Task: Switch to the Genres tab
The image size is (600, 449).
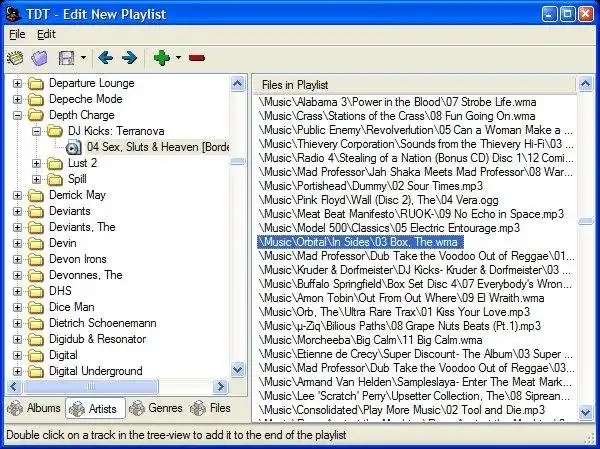Action: (x=156, y=408)
